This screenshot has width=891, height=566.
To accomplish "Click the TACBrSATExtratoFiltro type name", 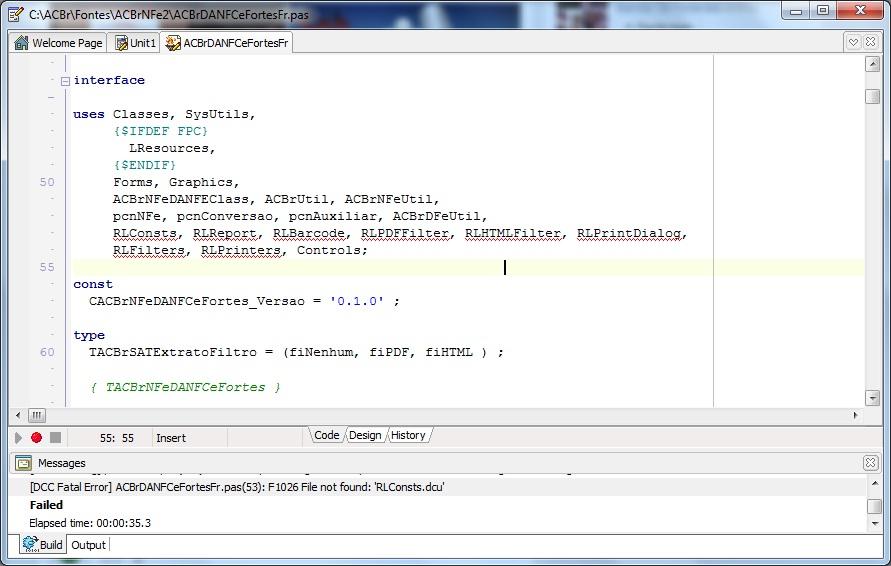I will (173, 352).
